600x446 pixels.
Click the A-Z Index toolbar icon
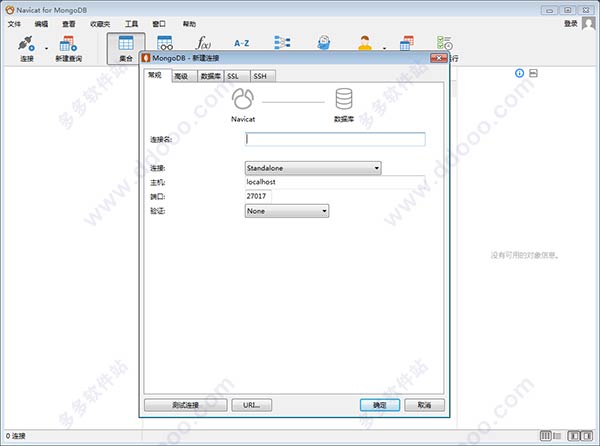pos(242,43)
